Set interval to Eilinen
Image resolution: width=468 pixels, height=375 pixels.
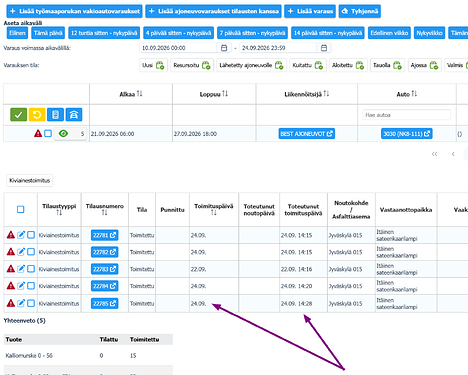click(x=17, y=33)
